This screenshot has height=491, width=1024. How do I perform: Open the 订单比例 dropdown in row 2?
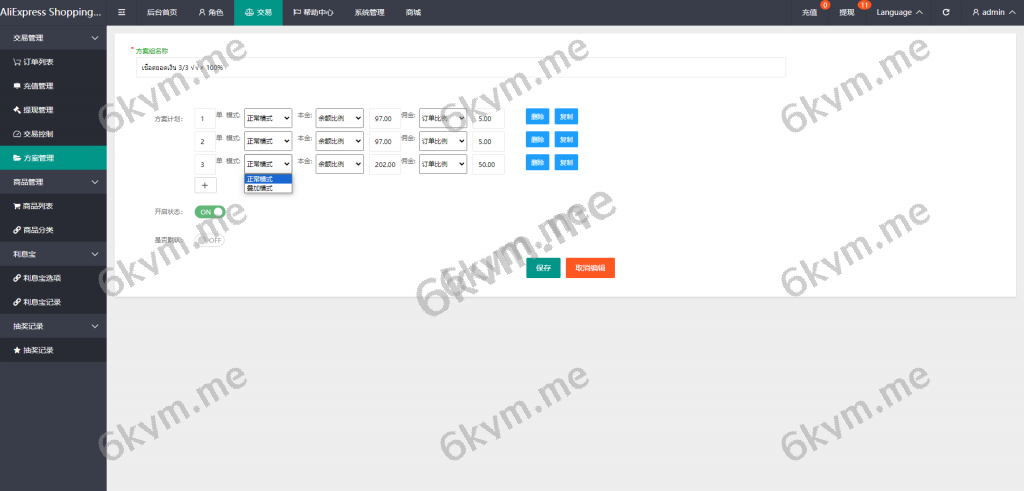pyautogui.click(x=442, y=141)
